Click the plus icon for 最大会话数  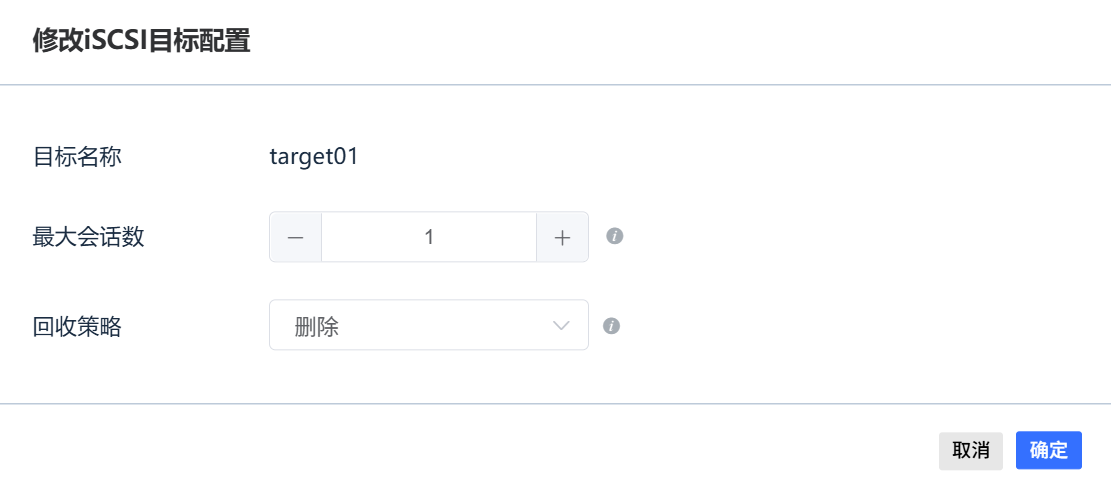pyautogui.click(x=562, y=237)
